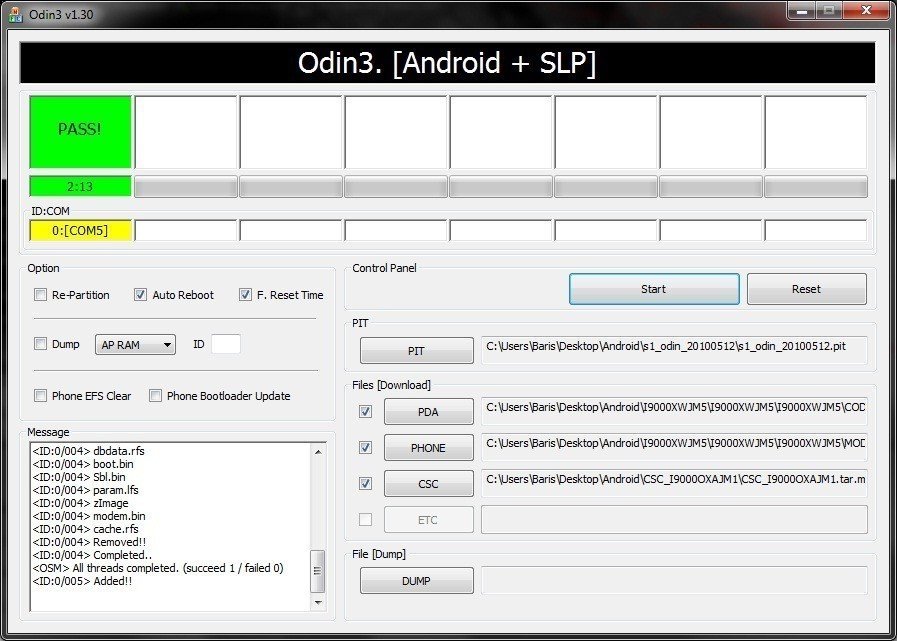
Task: Click the 'Completed..' log line
Action: pos(92,555)
